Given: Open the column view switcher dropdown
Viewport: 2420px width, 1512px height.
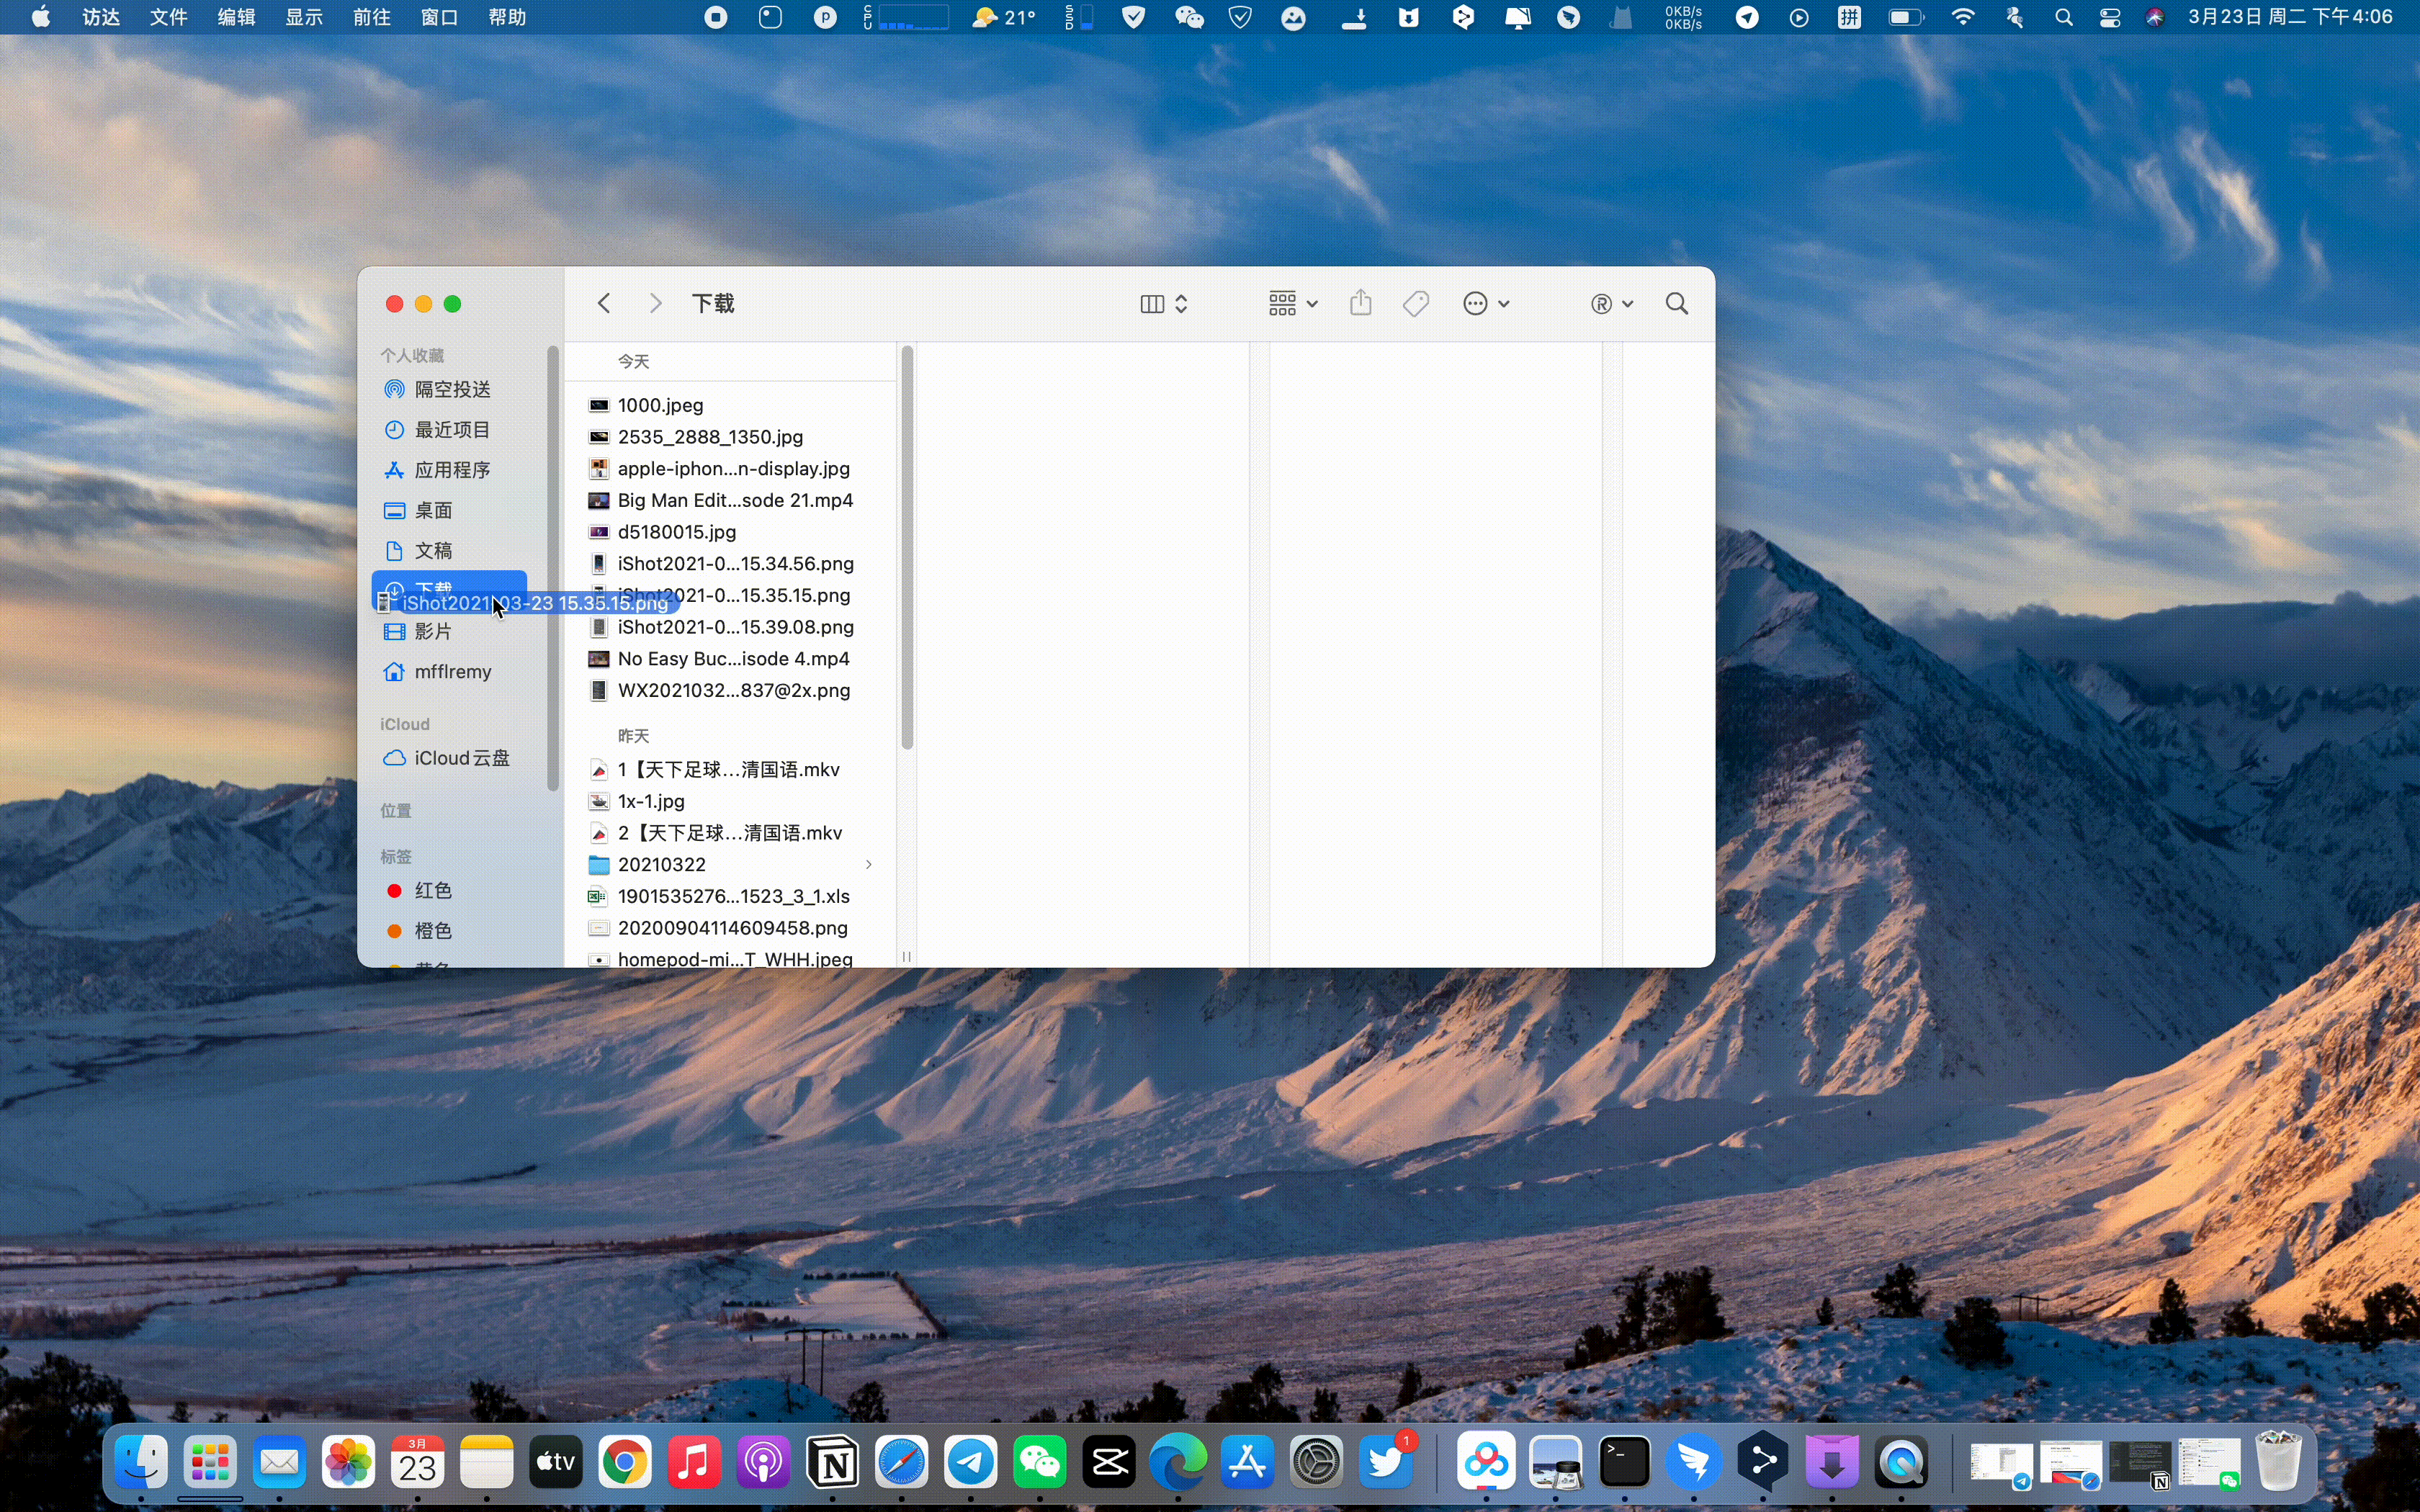Looking at the screenshot, I should click(1164, 303).
